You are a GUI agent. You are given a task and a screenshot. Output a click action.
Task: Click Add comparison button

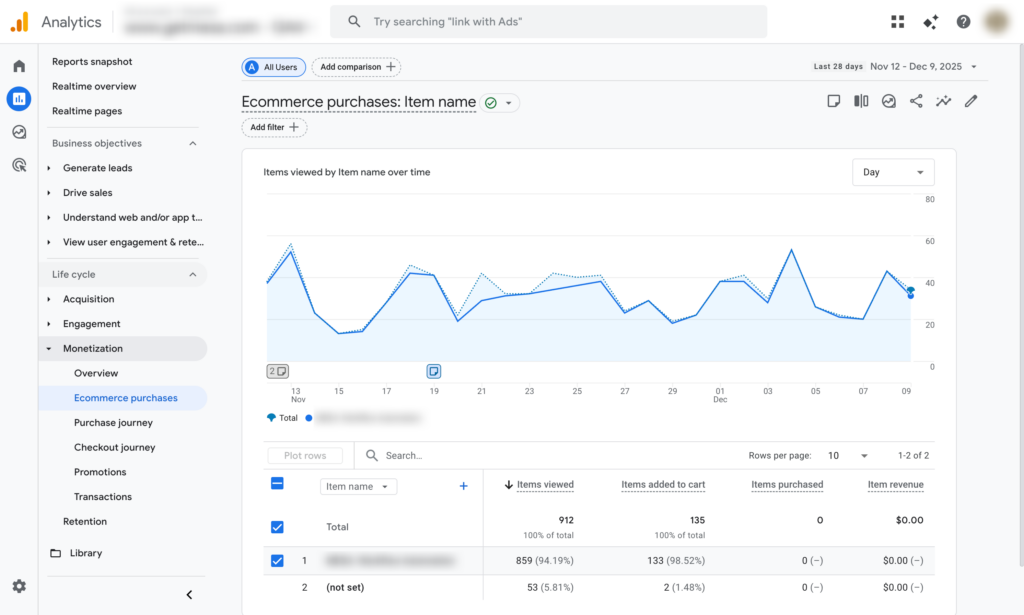[357, 67]
